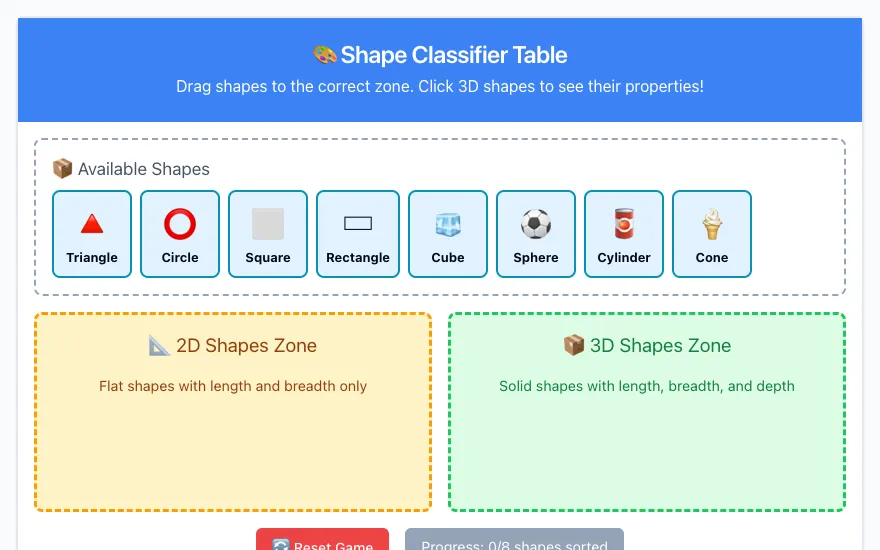Select the ice cream Cone icon
The height and width of the screenshot is (550, 880).
tap(712, 224)
